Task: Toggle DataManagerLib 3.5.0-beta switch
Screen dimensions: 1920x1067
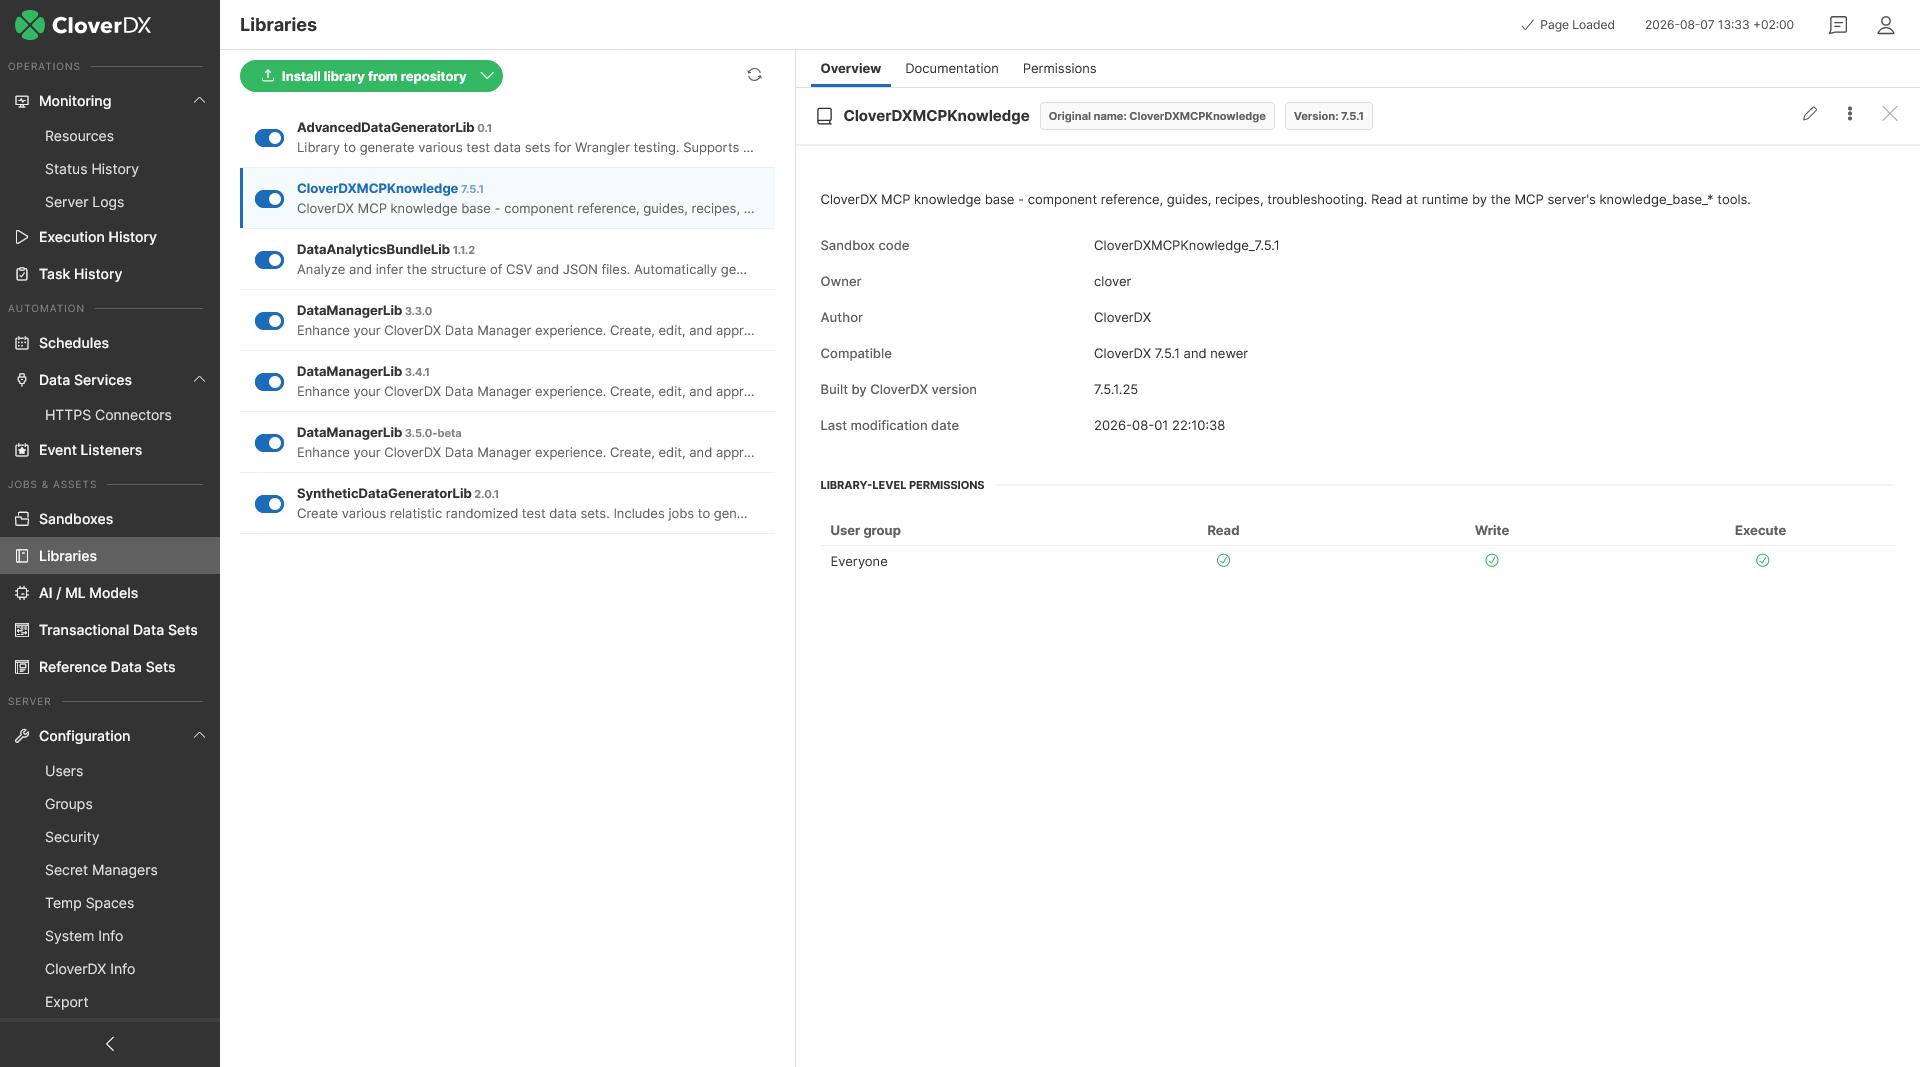Action: (270, 443)
